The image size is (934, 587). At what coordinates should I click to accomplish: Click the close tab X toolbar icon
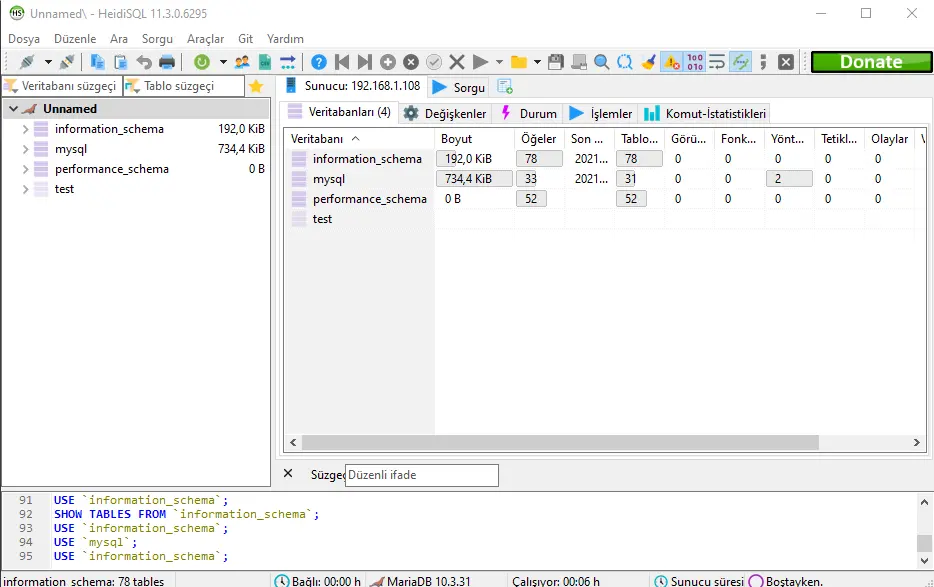[786, 61]
